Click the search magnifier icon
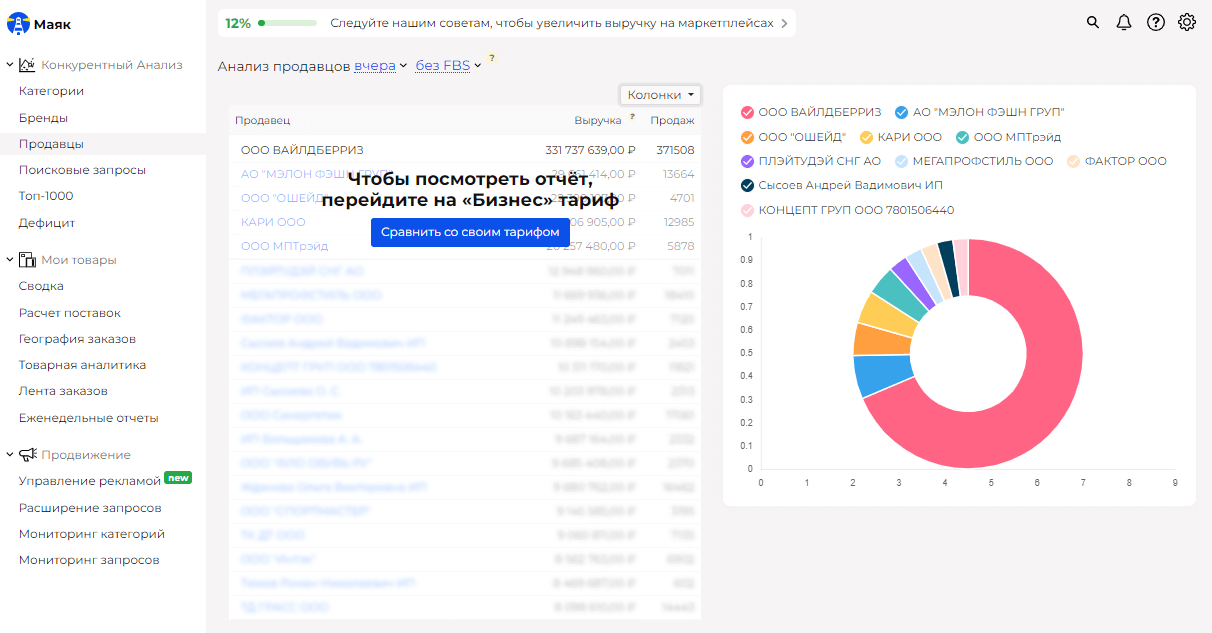The height and width of the screenshot is (633, 1212). [1093, 23]
